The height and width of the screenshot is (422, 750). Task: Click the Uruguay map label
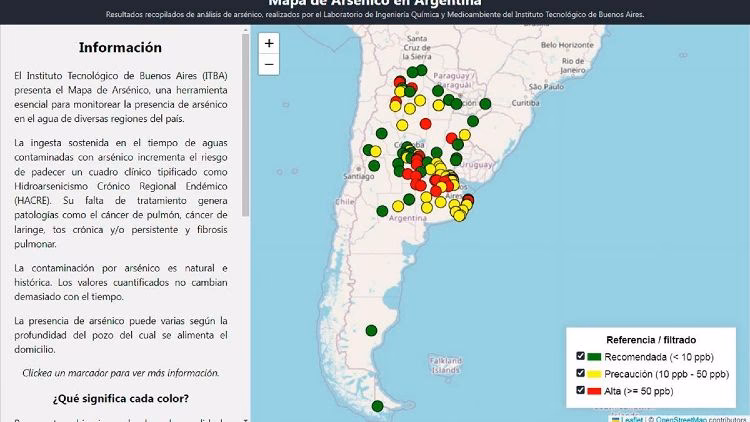click(x=476, y=165)
